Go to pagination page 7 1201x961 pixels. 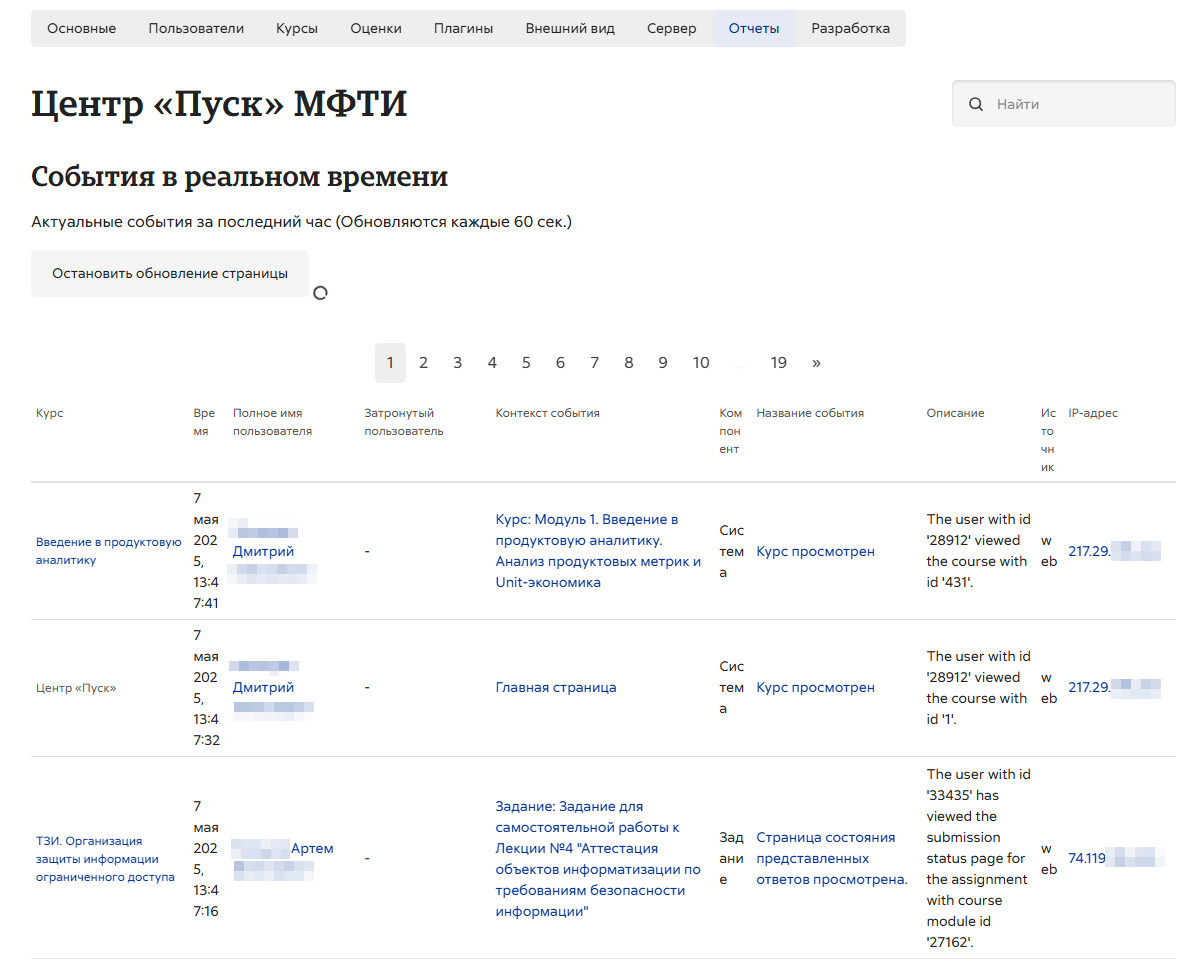[594, 363]
